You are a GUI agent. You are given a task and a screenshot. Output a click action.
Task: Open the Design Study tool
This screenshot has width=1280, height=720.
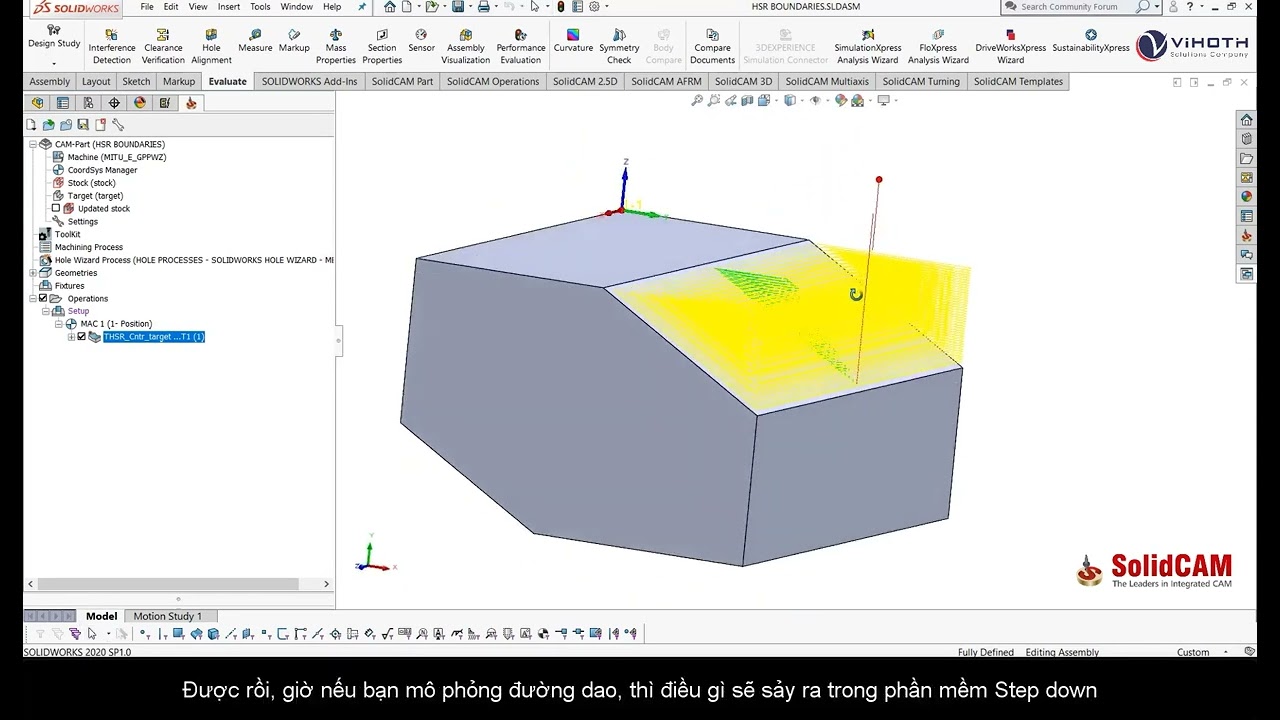54,37
